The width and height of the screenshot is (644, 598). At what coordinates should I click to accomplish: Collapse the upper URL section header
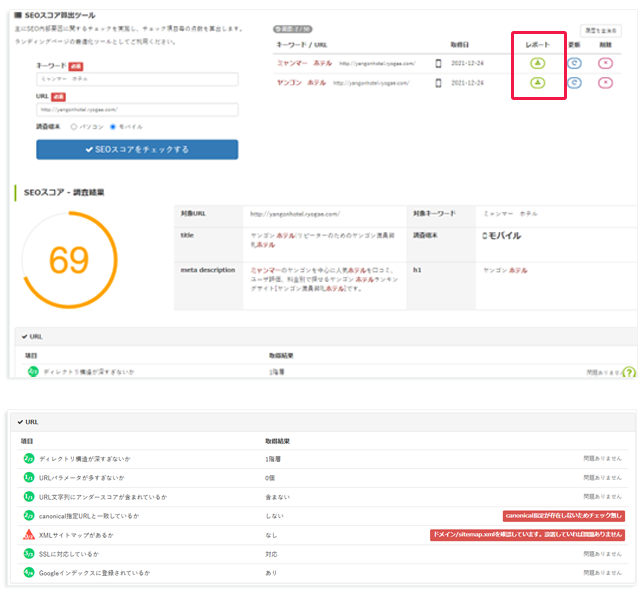(326, 336)
